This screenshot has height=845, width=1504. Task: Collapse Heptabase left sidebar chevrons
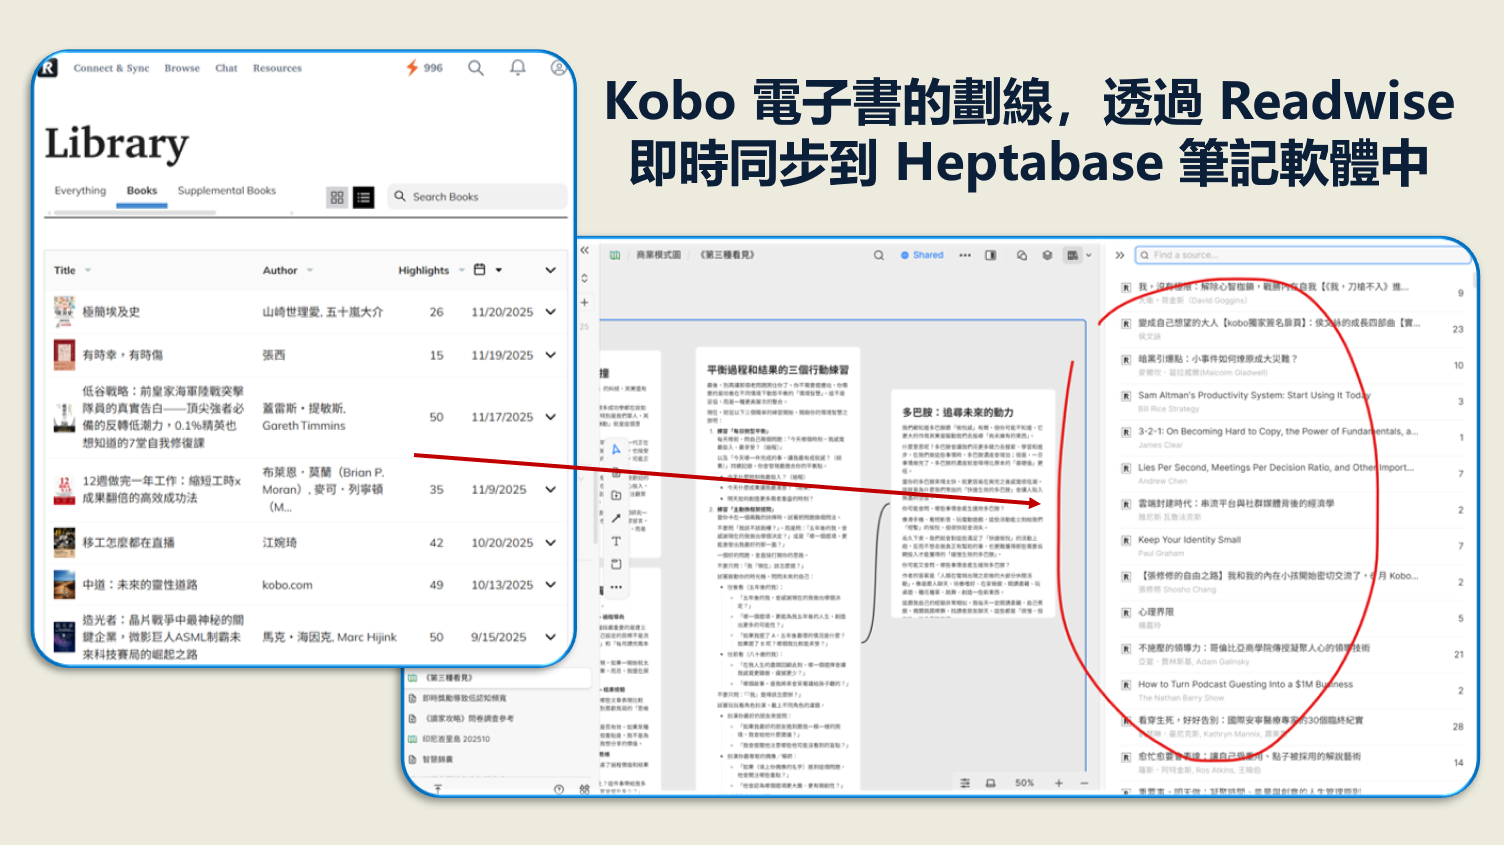[x=585, y=250]
